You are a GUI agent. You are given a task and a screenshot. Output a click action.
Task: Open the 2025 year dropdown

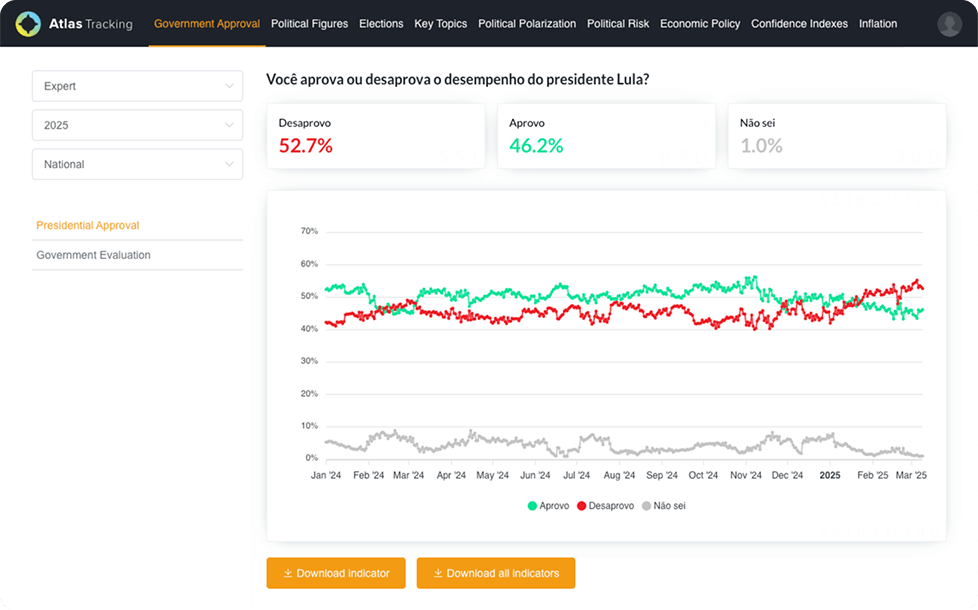coord(137,125)
